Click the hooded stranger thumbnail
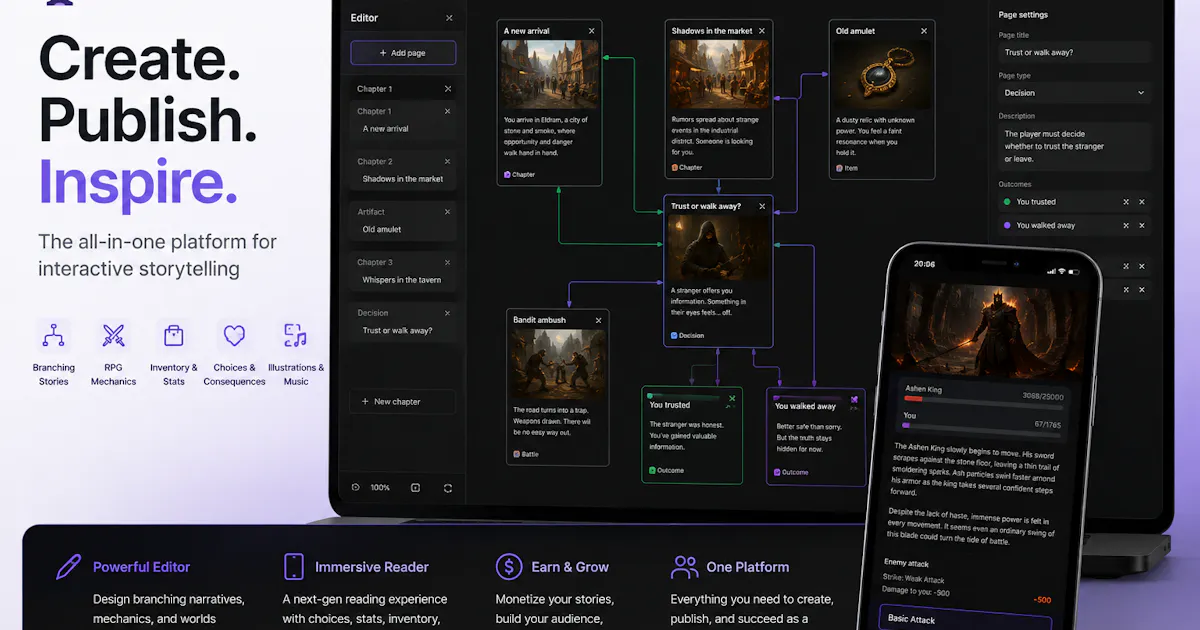1200x630 pixels. (717, 249)
